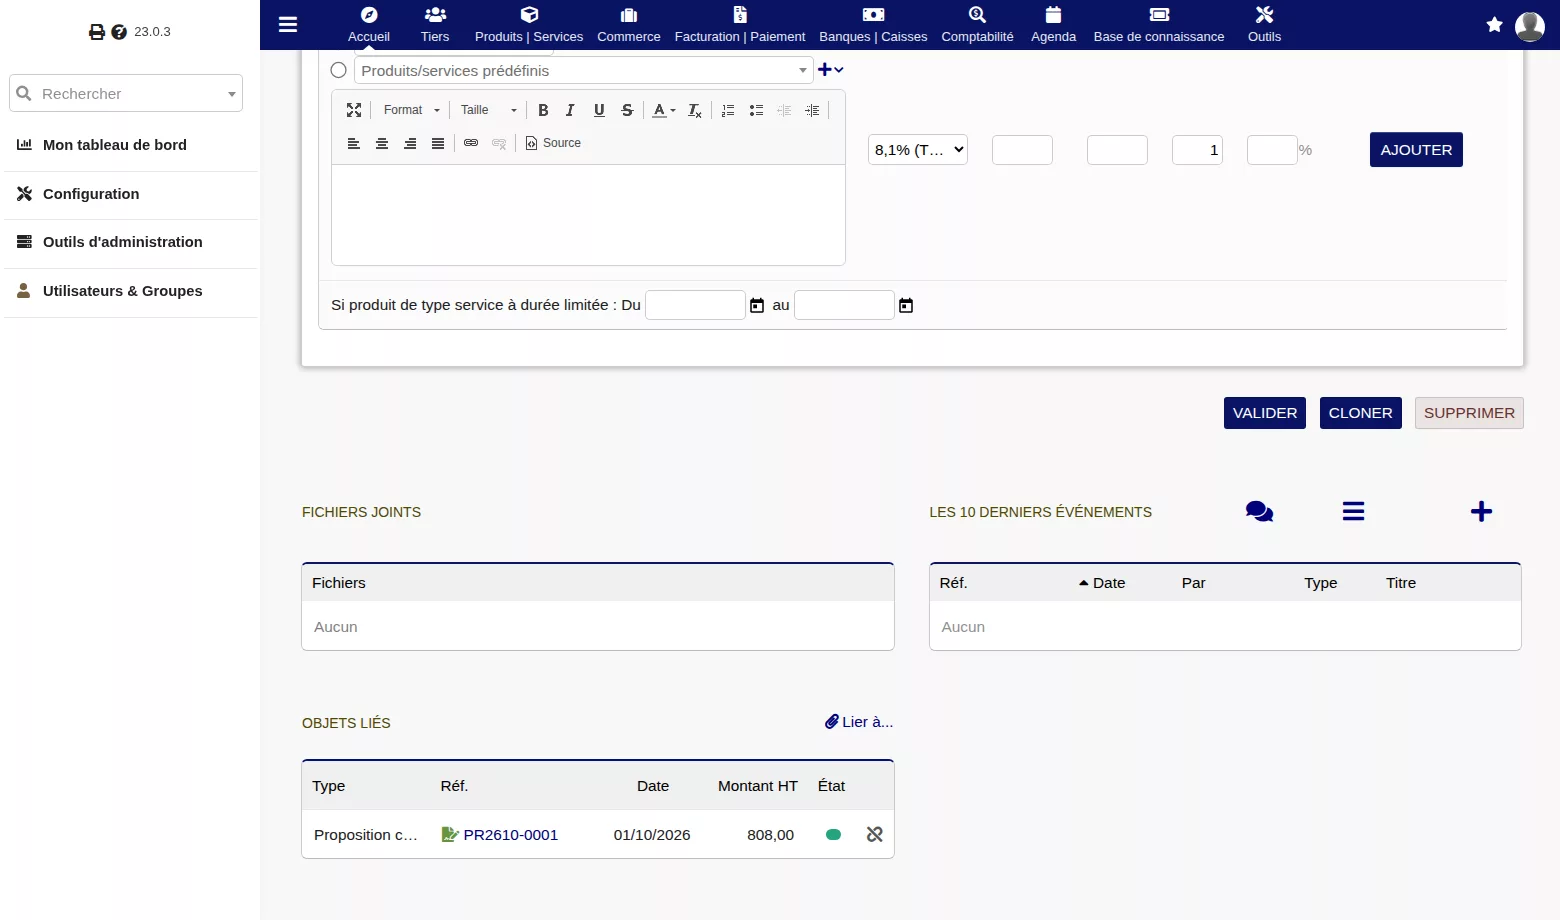Add a new event with the plus icon

[x=1481, y=511]
